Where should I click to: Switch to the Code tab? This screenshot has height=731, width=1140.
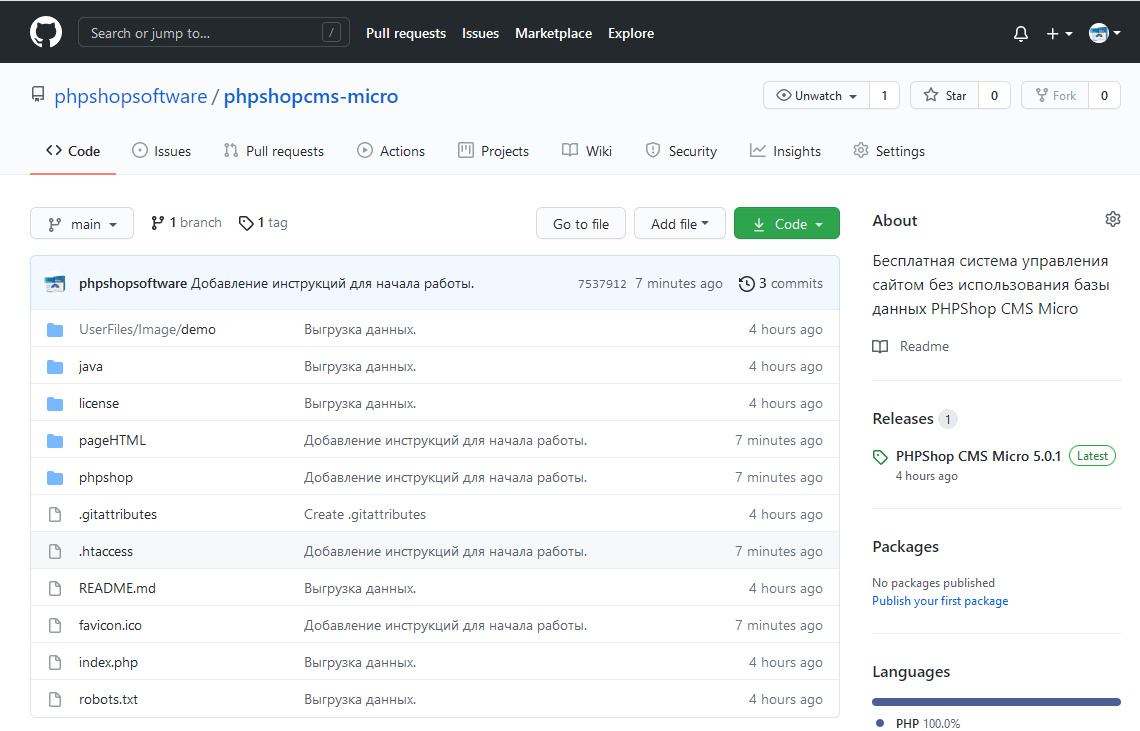pyautogui.click(x=73, y=151)
